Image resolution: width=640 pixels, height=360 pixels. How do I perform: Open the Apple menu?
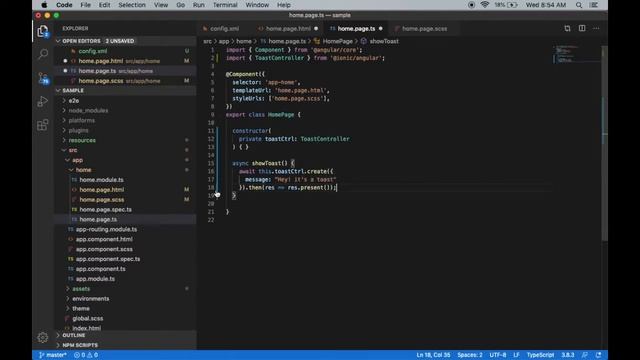[44, 5]
